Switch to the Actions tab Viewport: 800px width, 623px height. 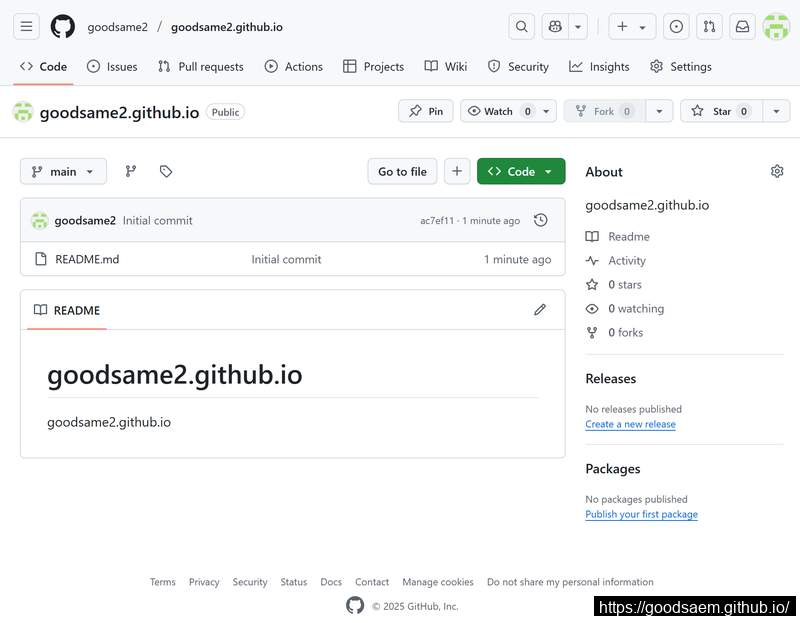(x=294, y=67)
